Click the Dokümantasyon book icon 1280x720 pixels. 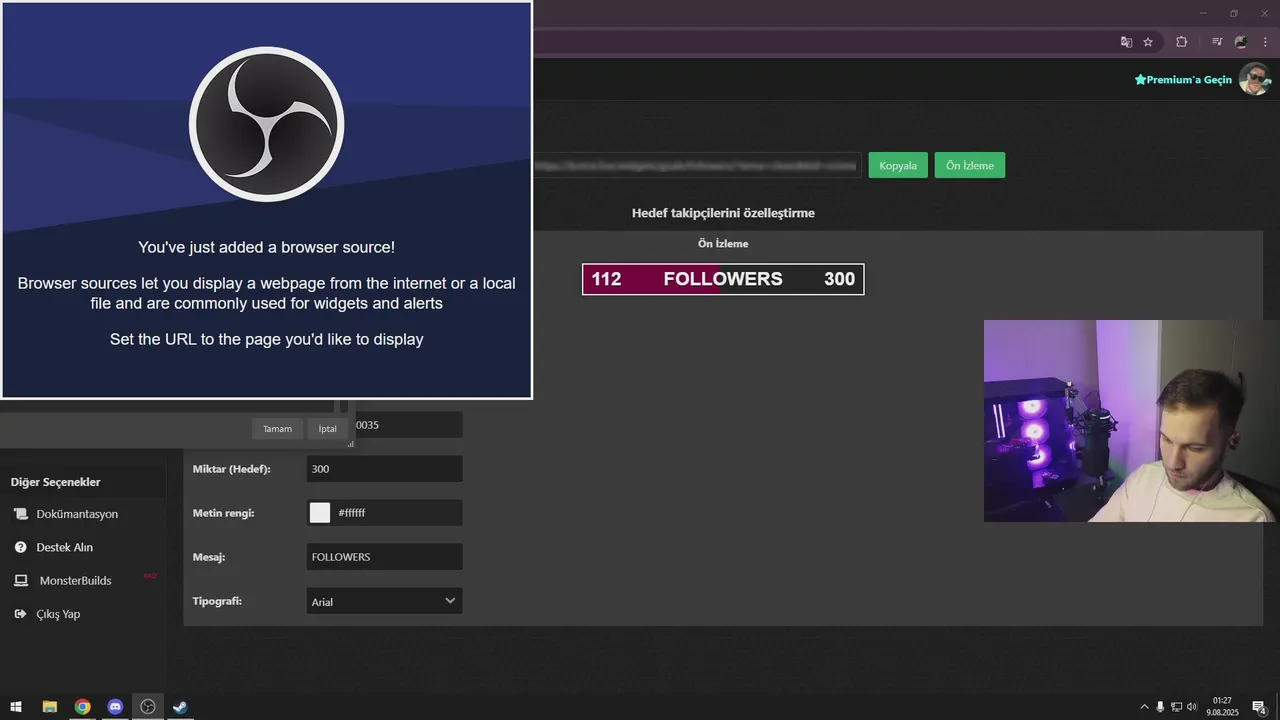click(20, 514)
